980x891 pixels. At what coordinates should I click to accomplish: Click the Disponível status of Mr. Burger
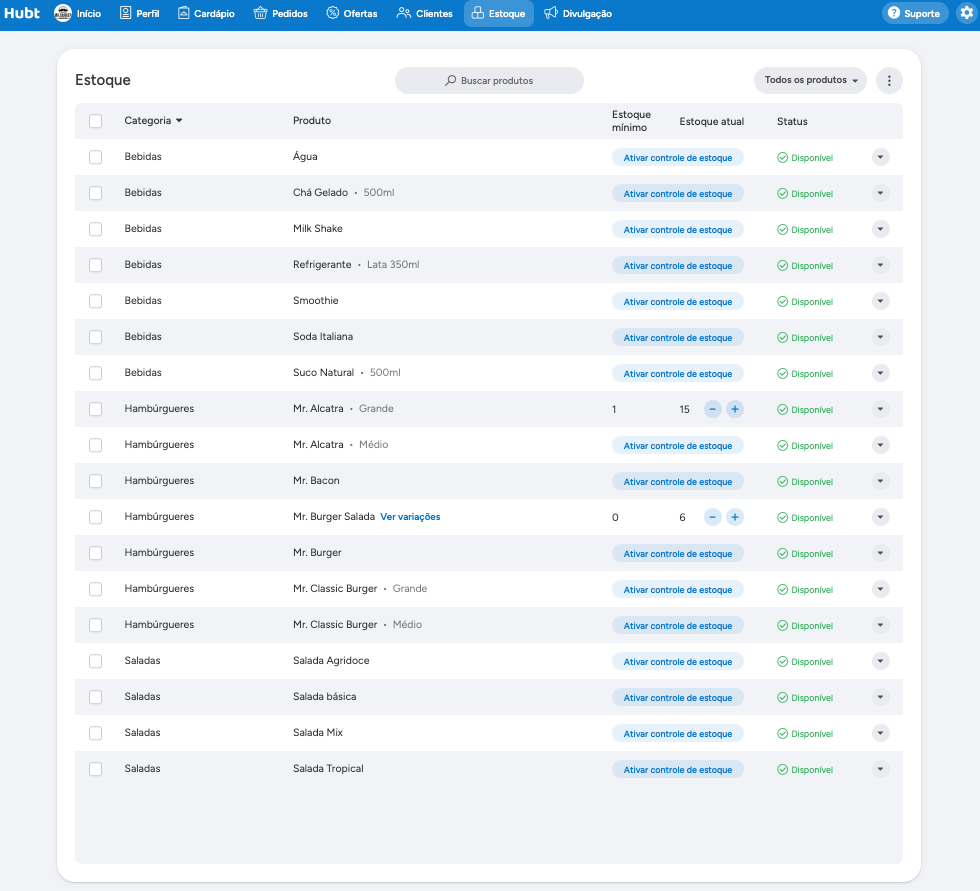pyautogui.click(x=805, y=554)
